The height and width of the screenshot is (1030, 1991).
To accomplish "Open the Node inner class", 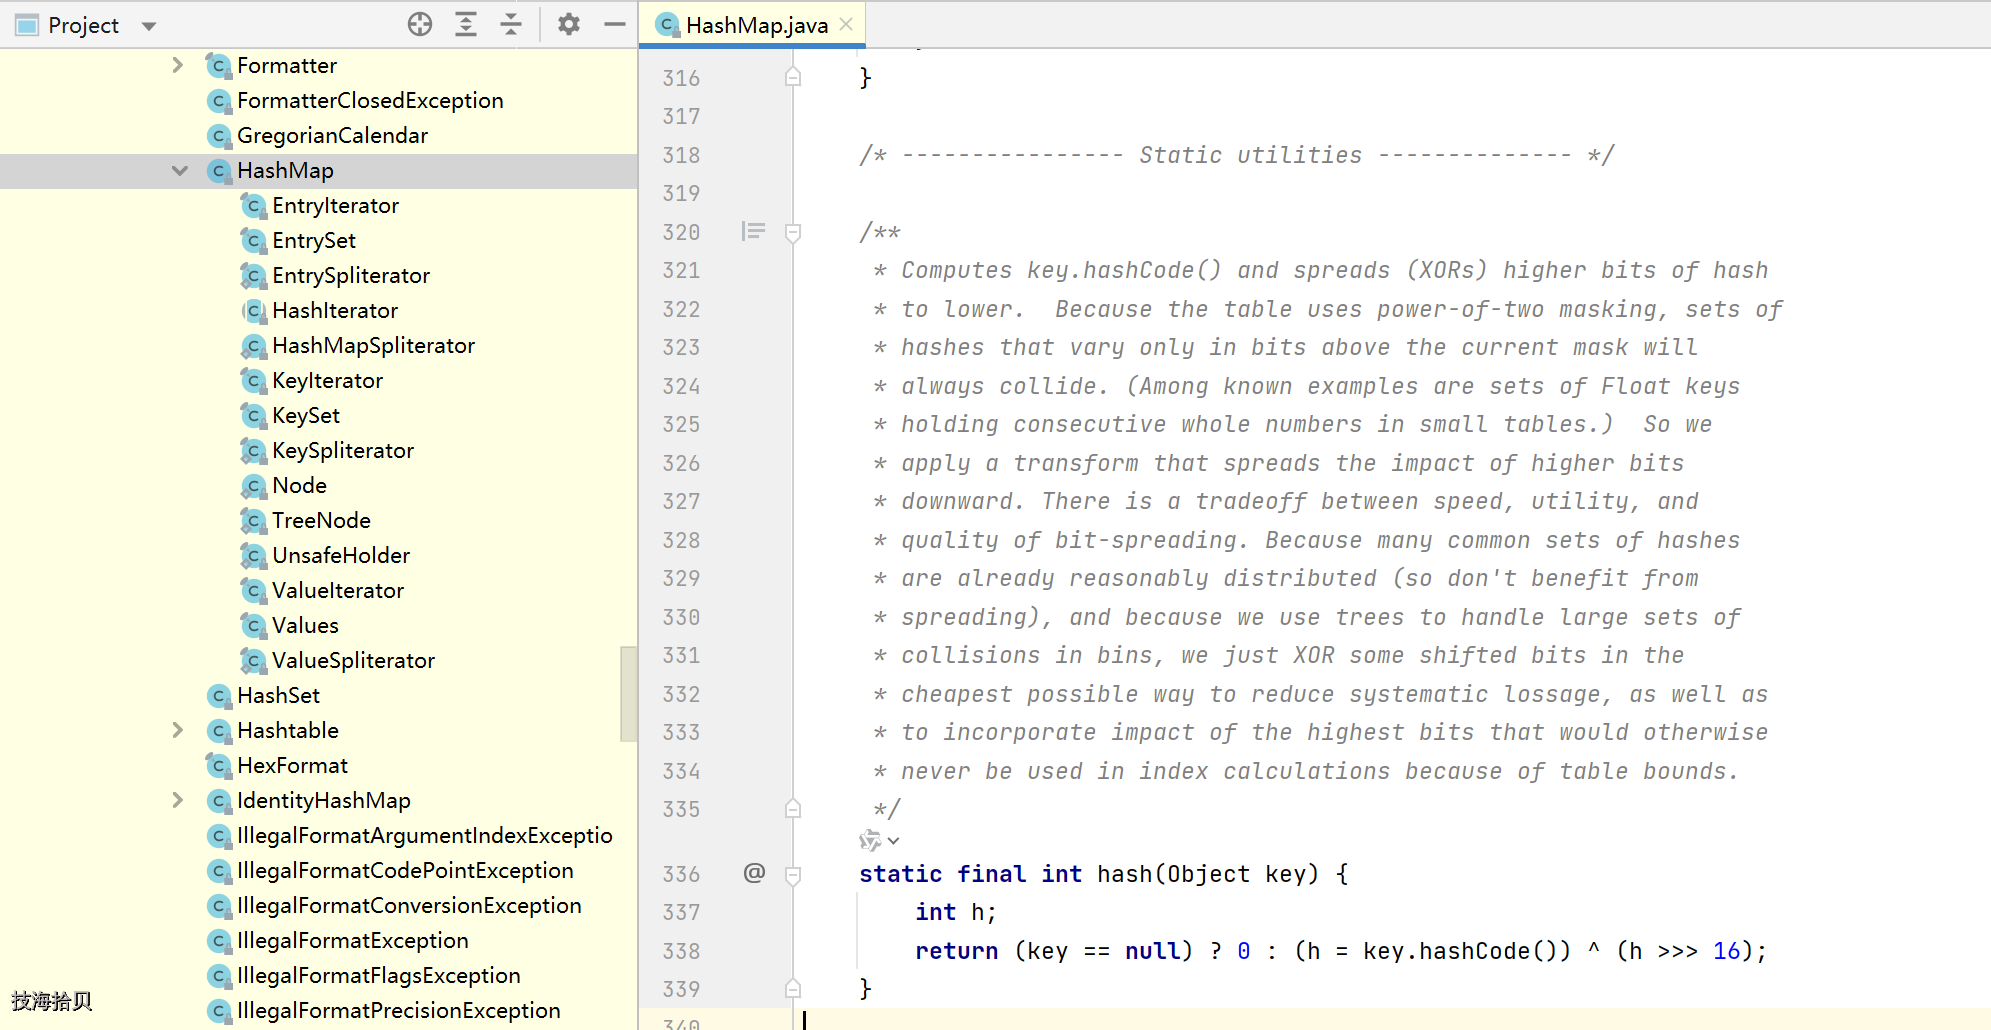I will point(299,485).
